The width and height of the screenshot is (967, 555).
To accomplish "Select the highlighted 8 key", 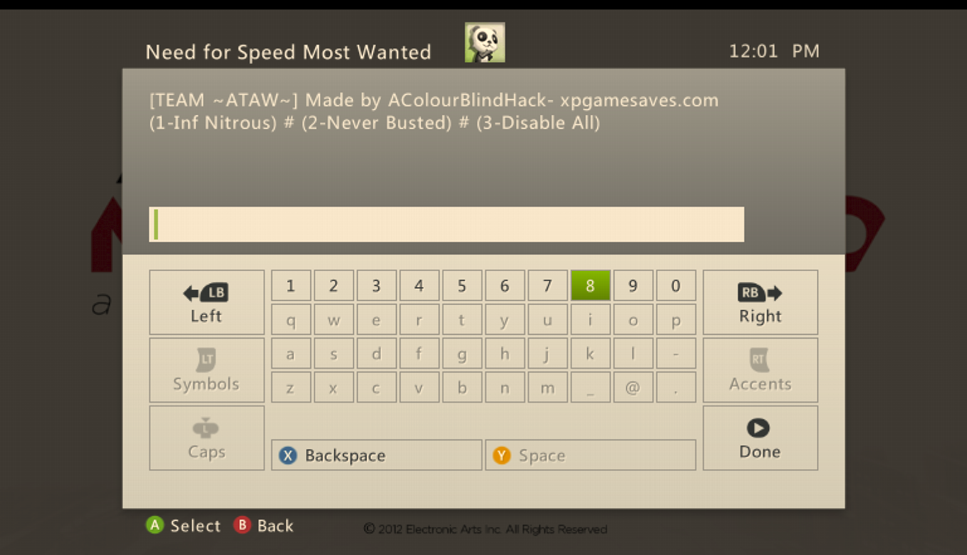I will tap(590, 286).
